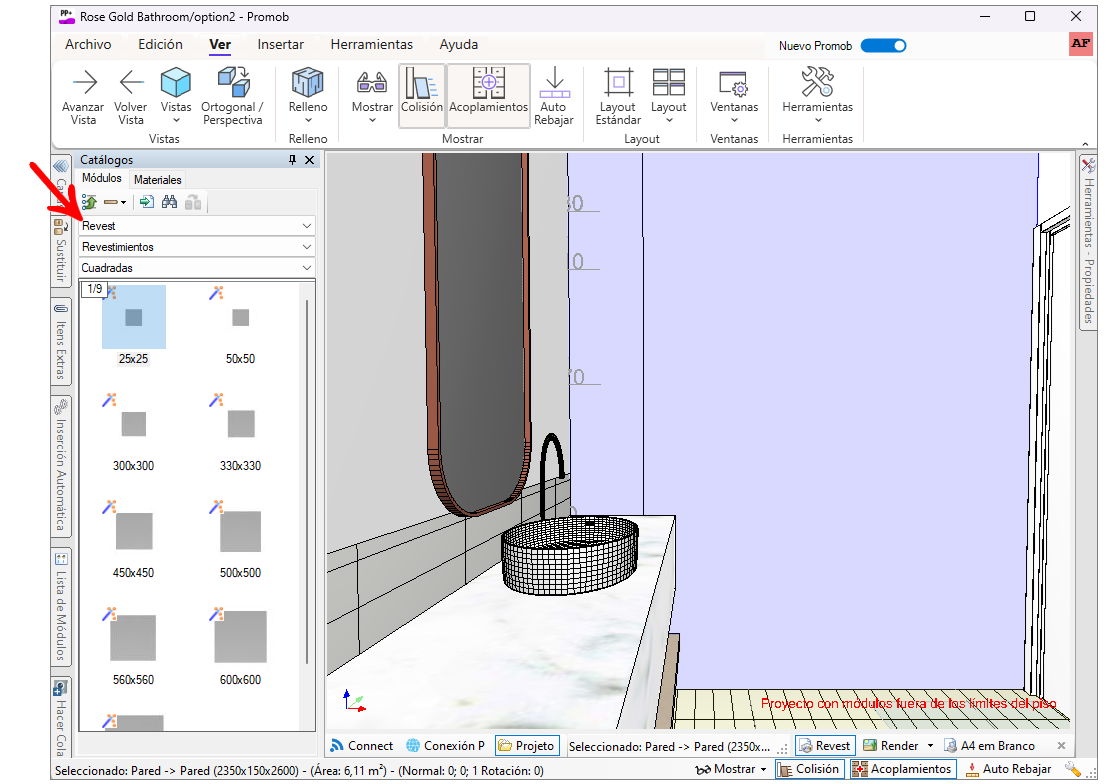Screen dimensions: 1106x784
Task: Toggle Acoplamientos in the status bar
Action: coord(903,769)
